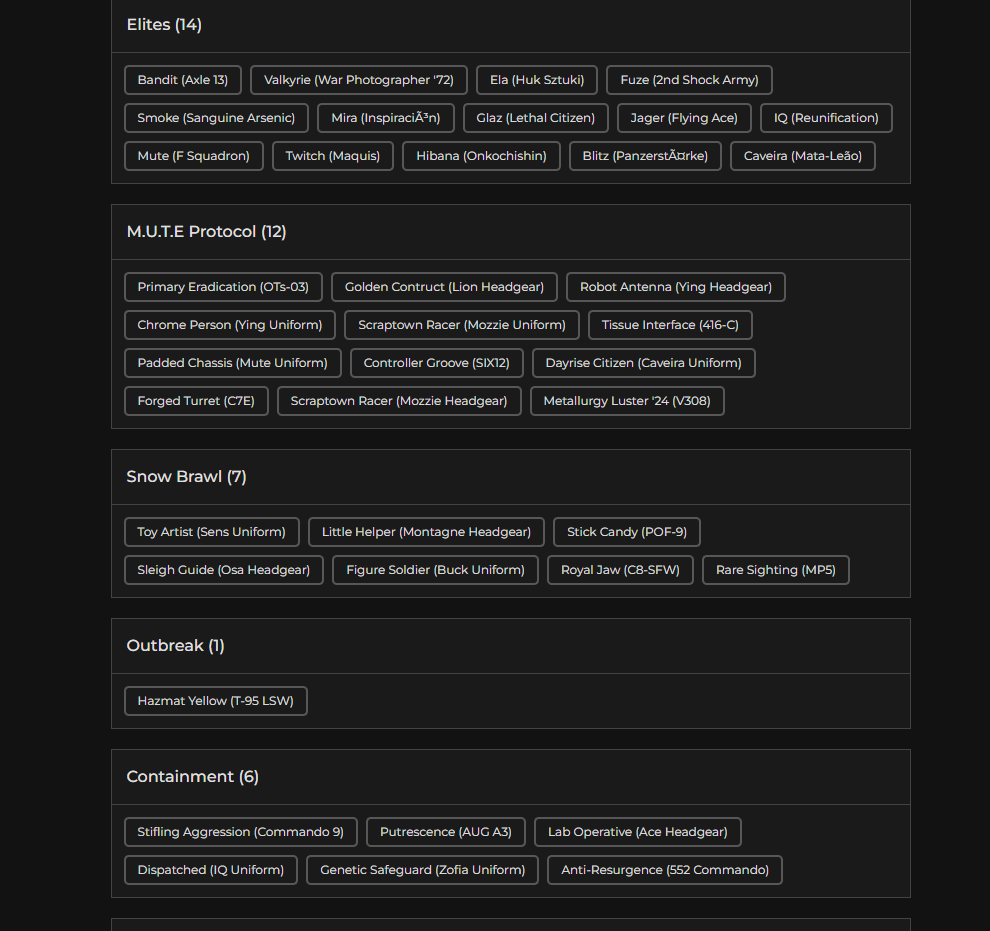Pick Rare Sighting (MP5) tag
The width and height of the screenshot is (990, 931).
point(775,570)
